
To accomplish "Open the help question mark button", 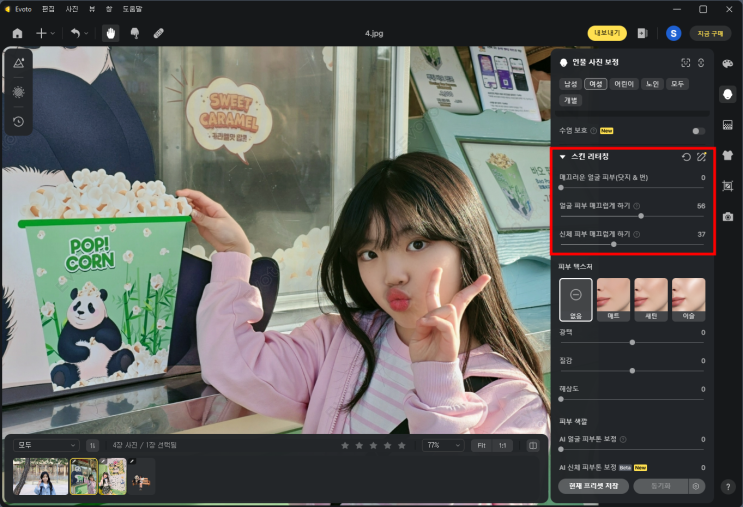I will tap(728, 487).
